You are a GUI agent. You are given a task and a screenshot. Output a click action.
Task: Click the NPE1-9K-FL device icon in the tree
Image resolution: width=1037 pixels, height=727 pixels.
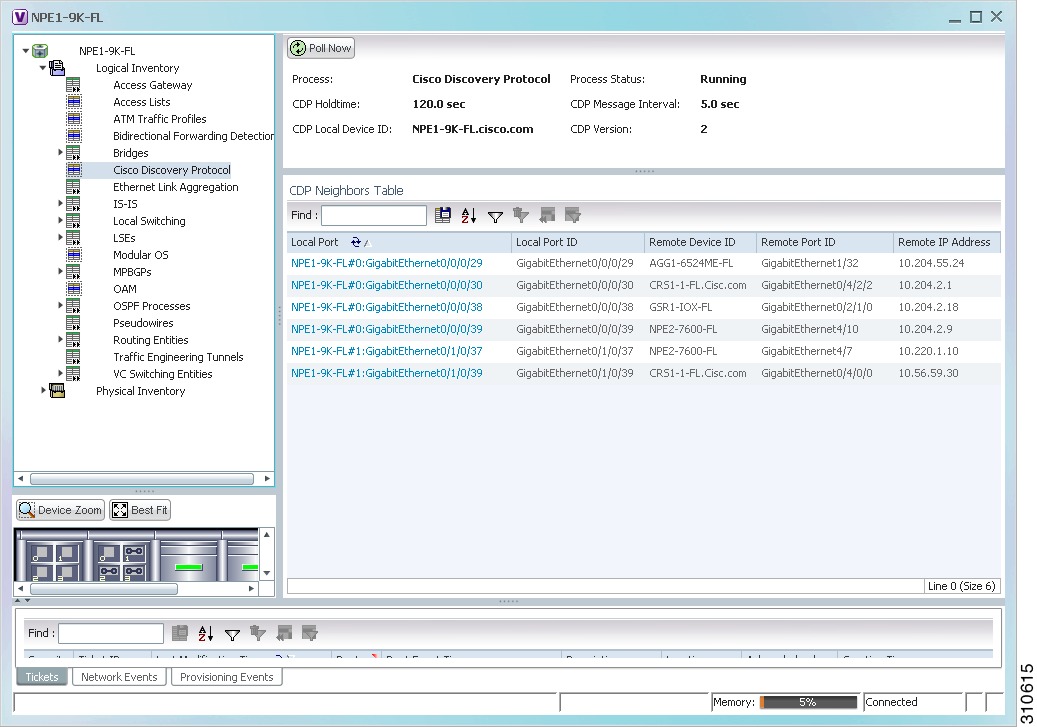pyautogui.click(x=40, y=51)
